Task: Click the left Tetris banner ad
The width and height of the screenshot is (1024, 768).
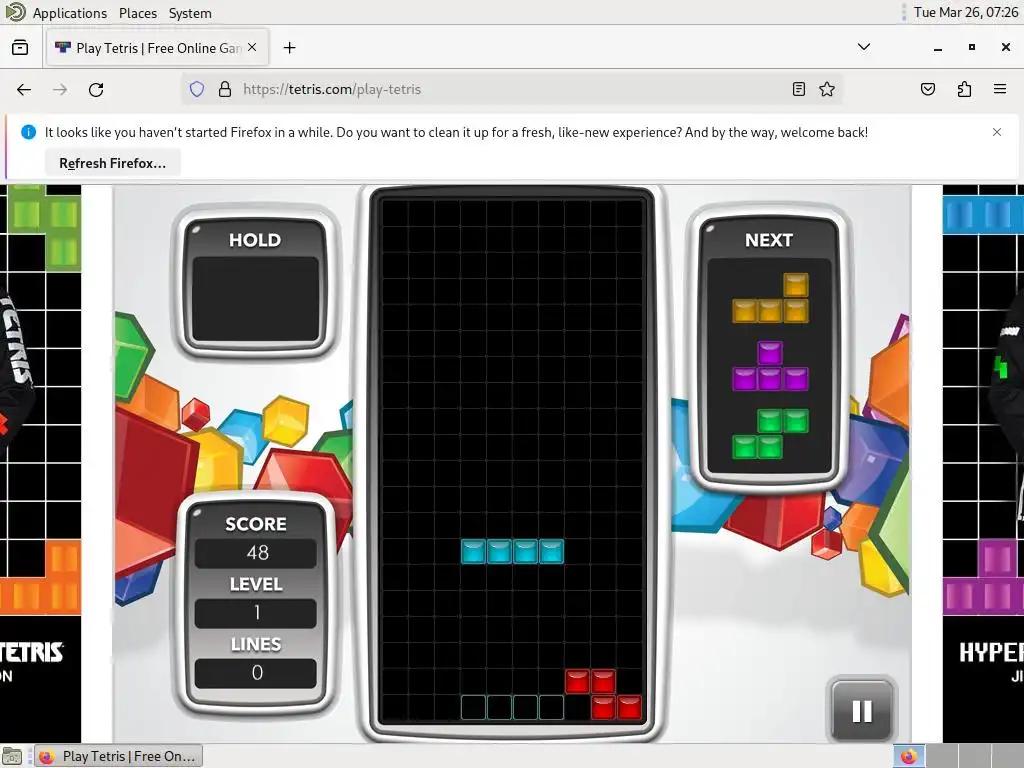Action: pos(40,464)
